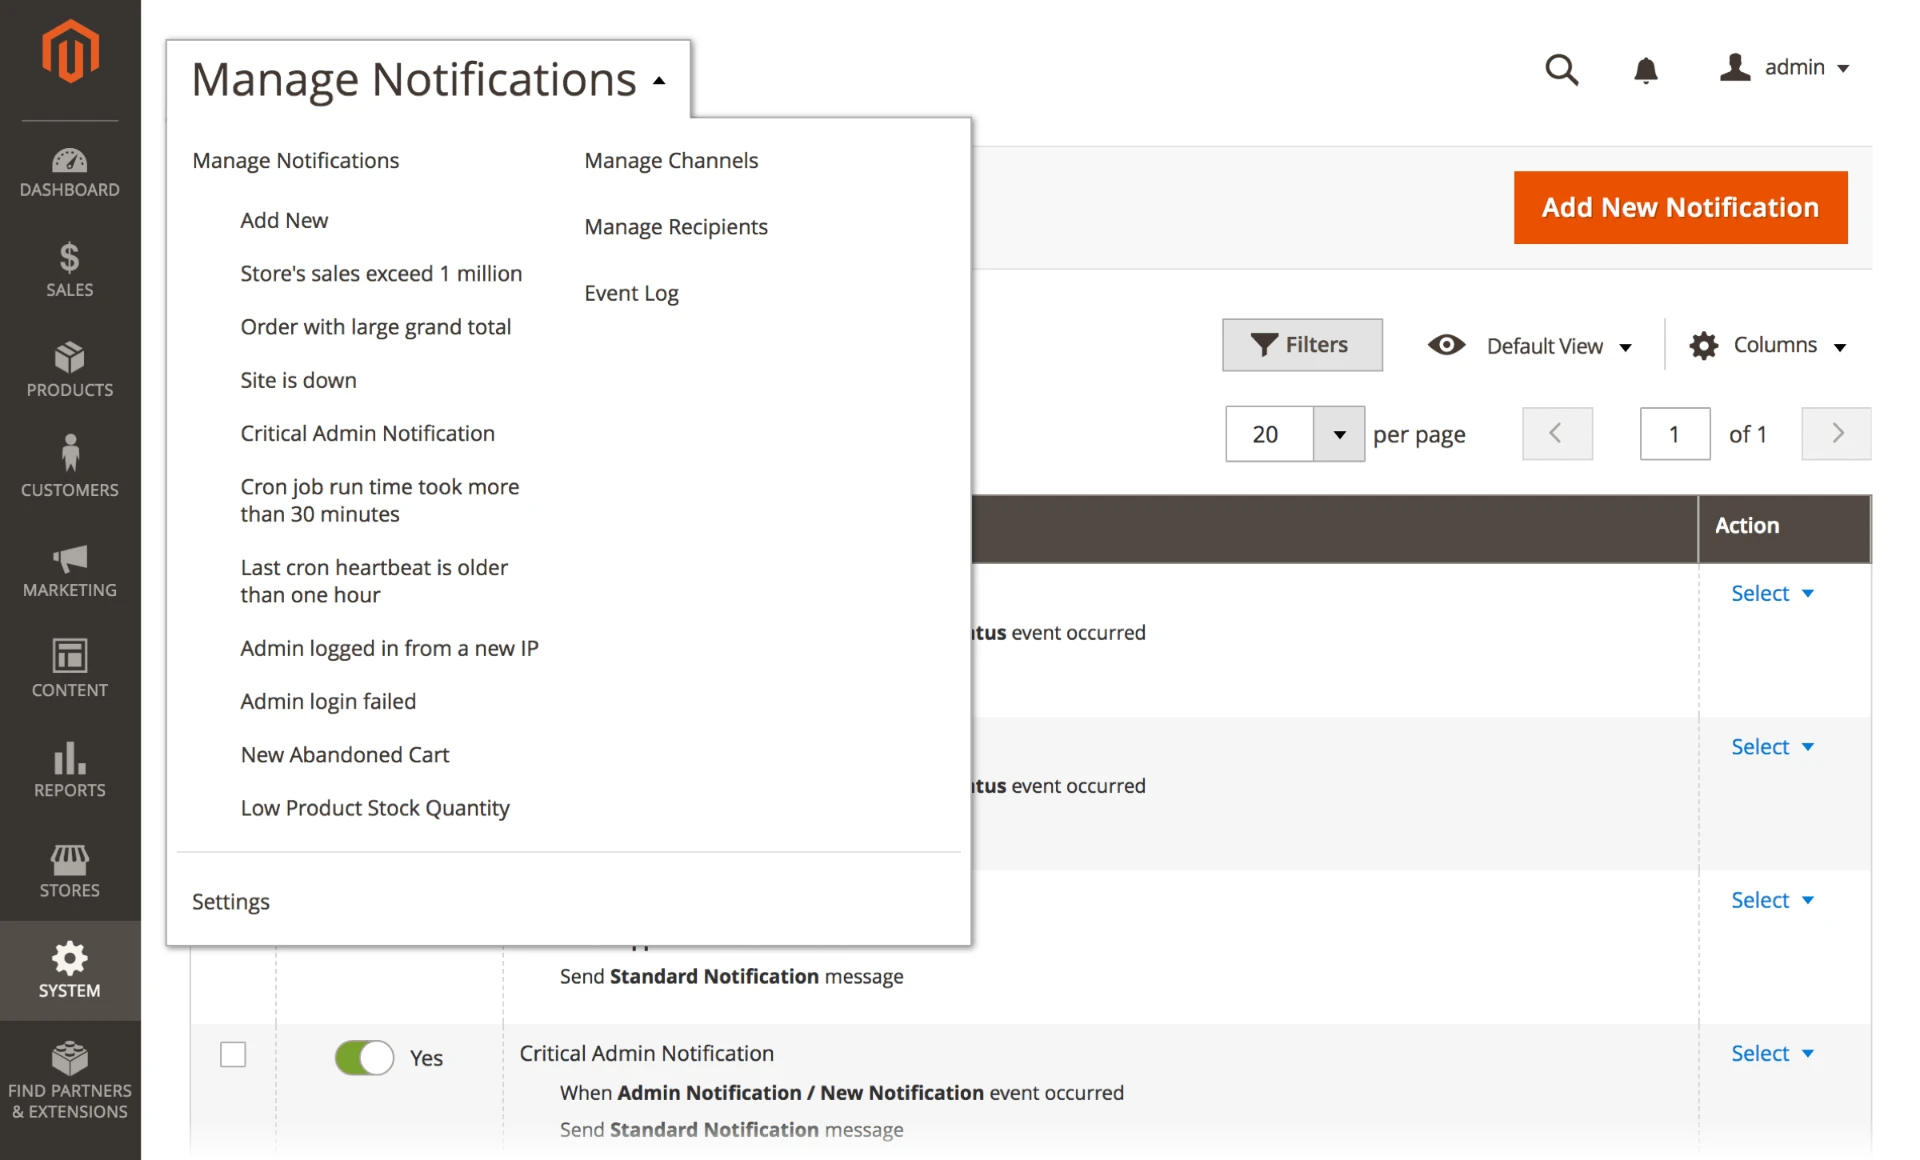Tick the Critical Admin Notification row checkbox

pos(233,1054)
